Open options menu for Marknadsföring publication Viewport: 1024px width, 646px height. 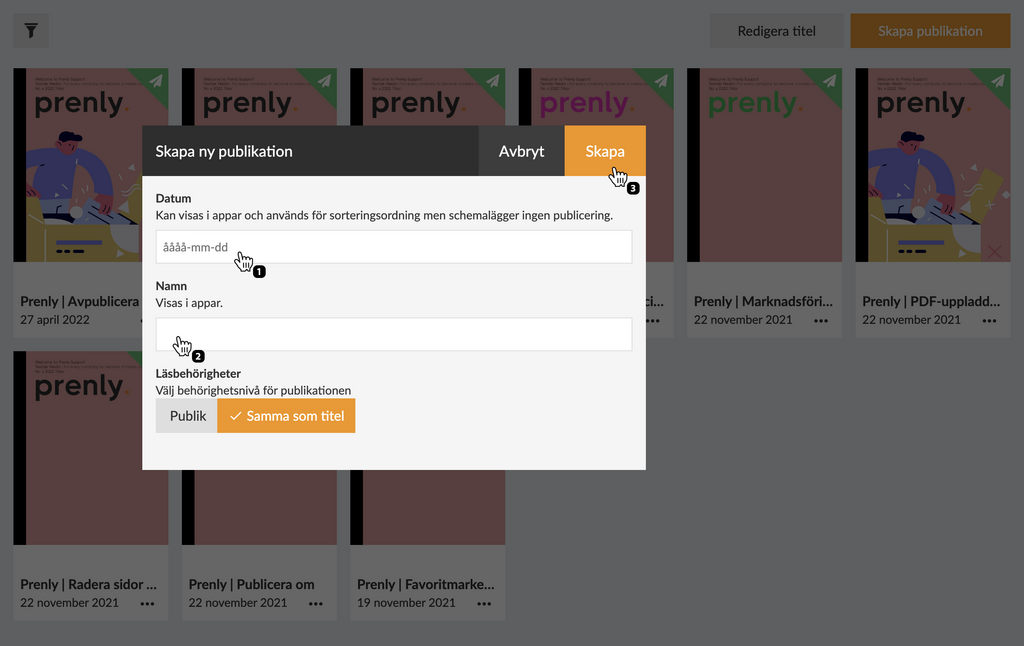[x=820, y=321]
